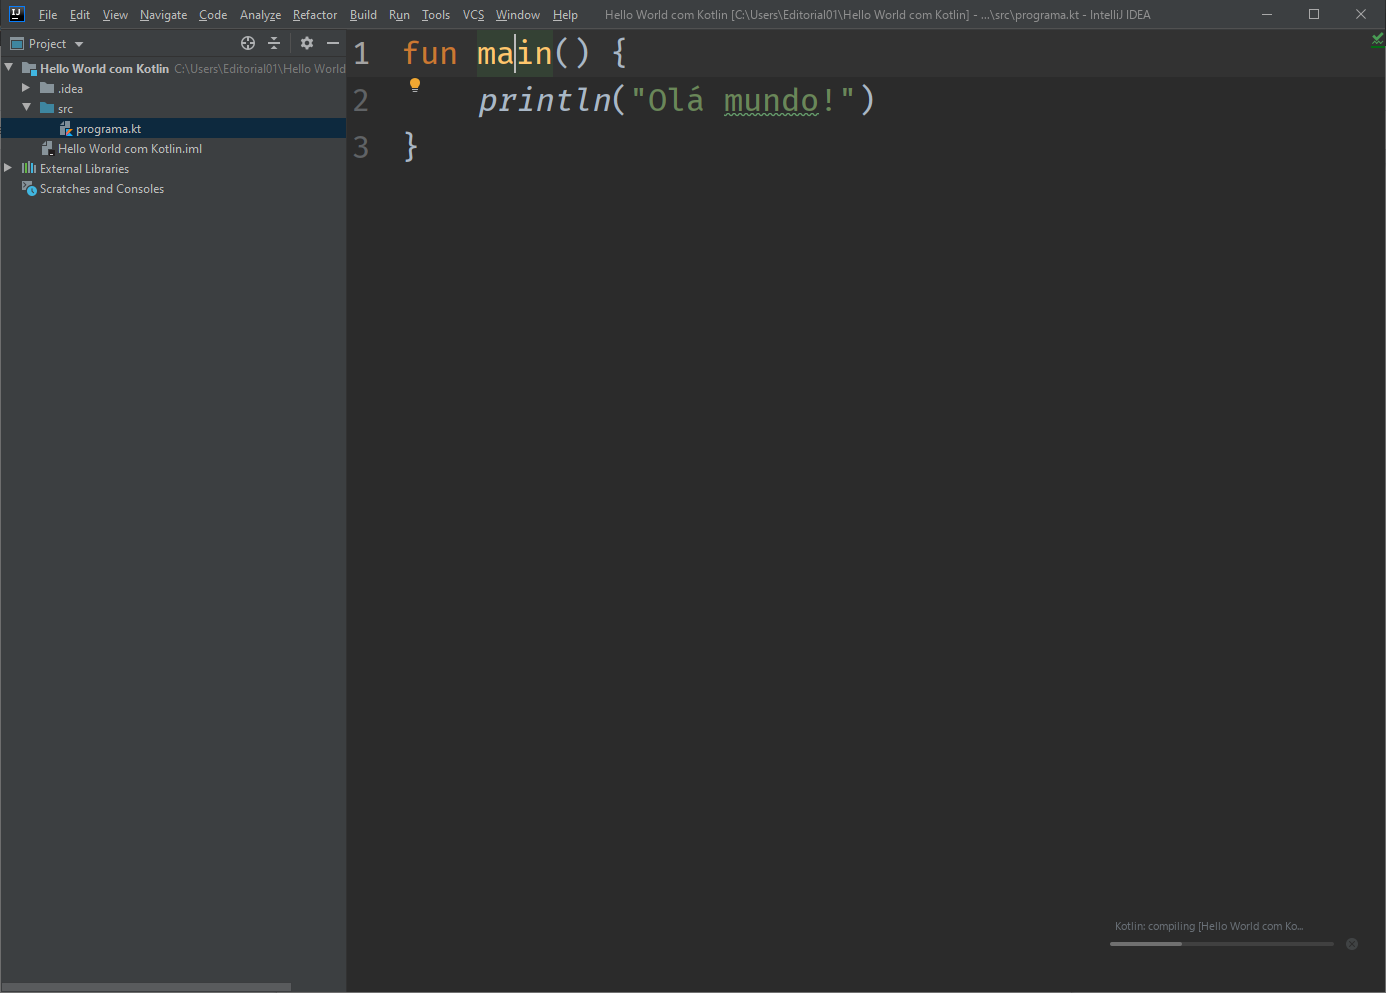1386x993 pixels.
Task: Click Scratches and Consoles item
Action: [x=101, y=189]
